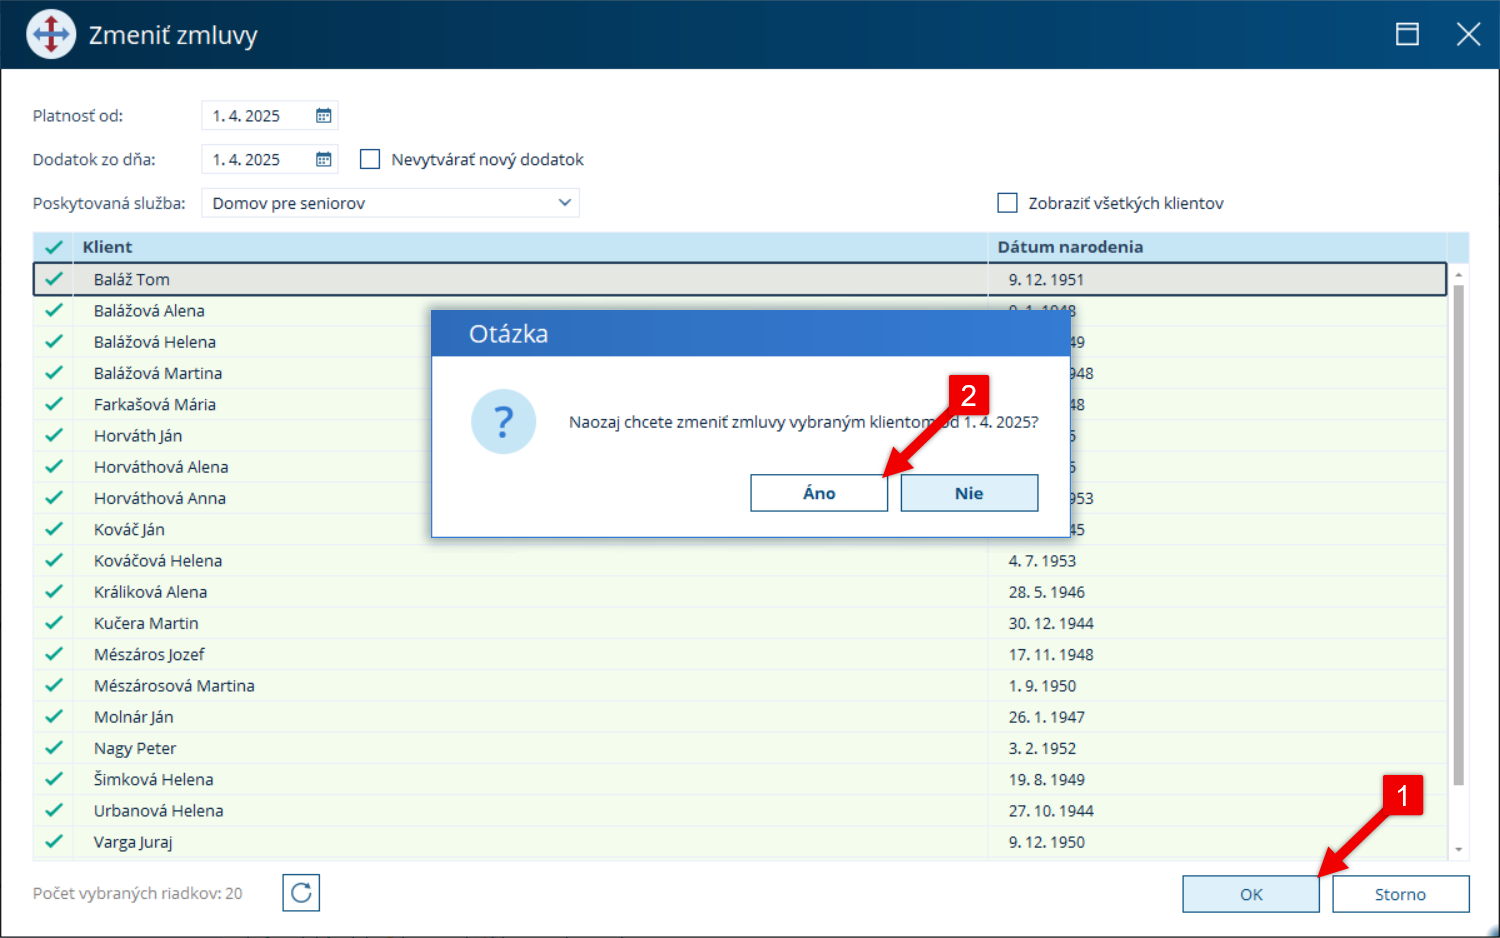Uncheck the row Varga Juraj

coord(54,842)
